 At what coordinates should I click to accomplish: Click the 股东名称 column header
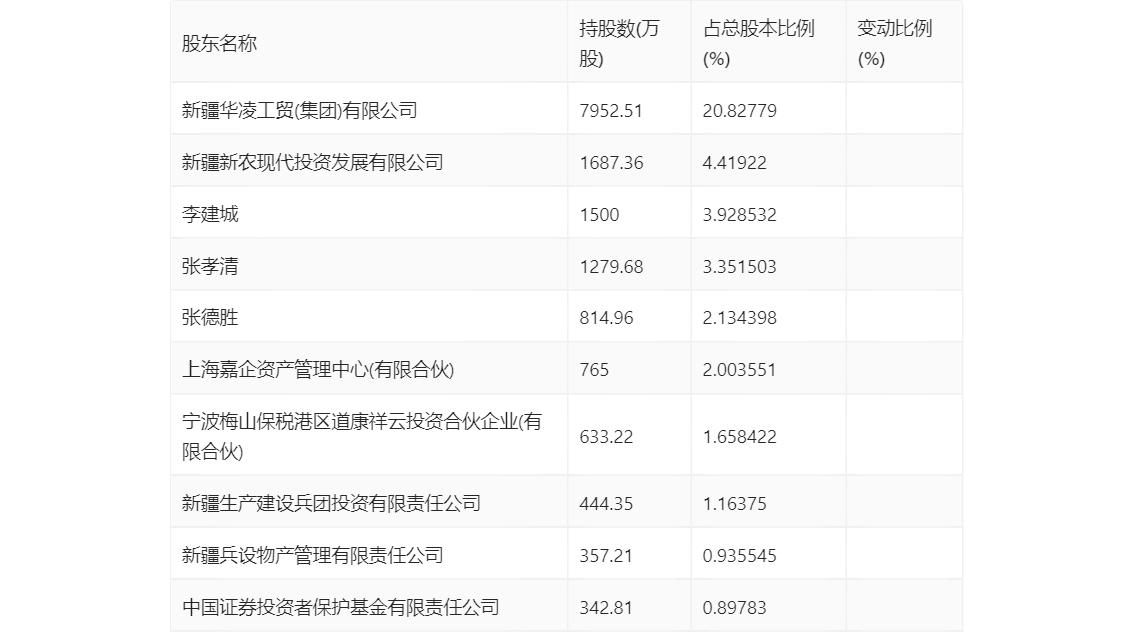click(219, 43)
